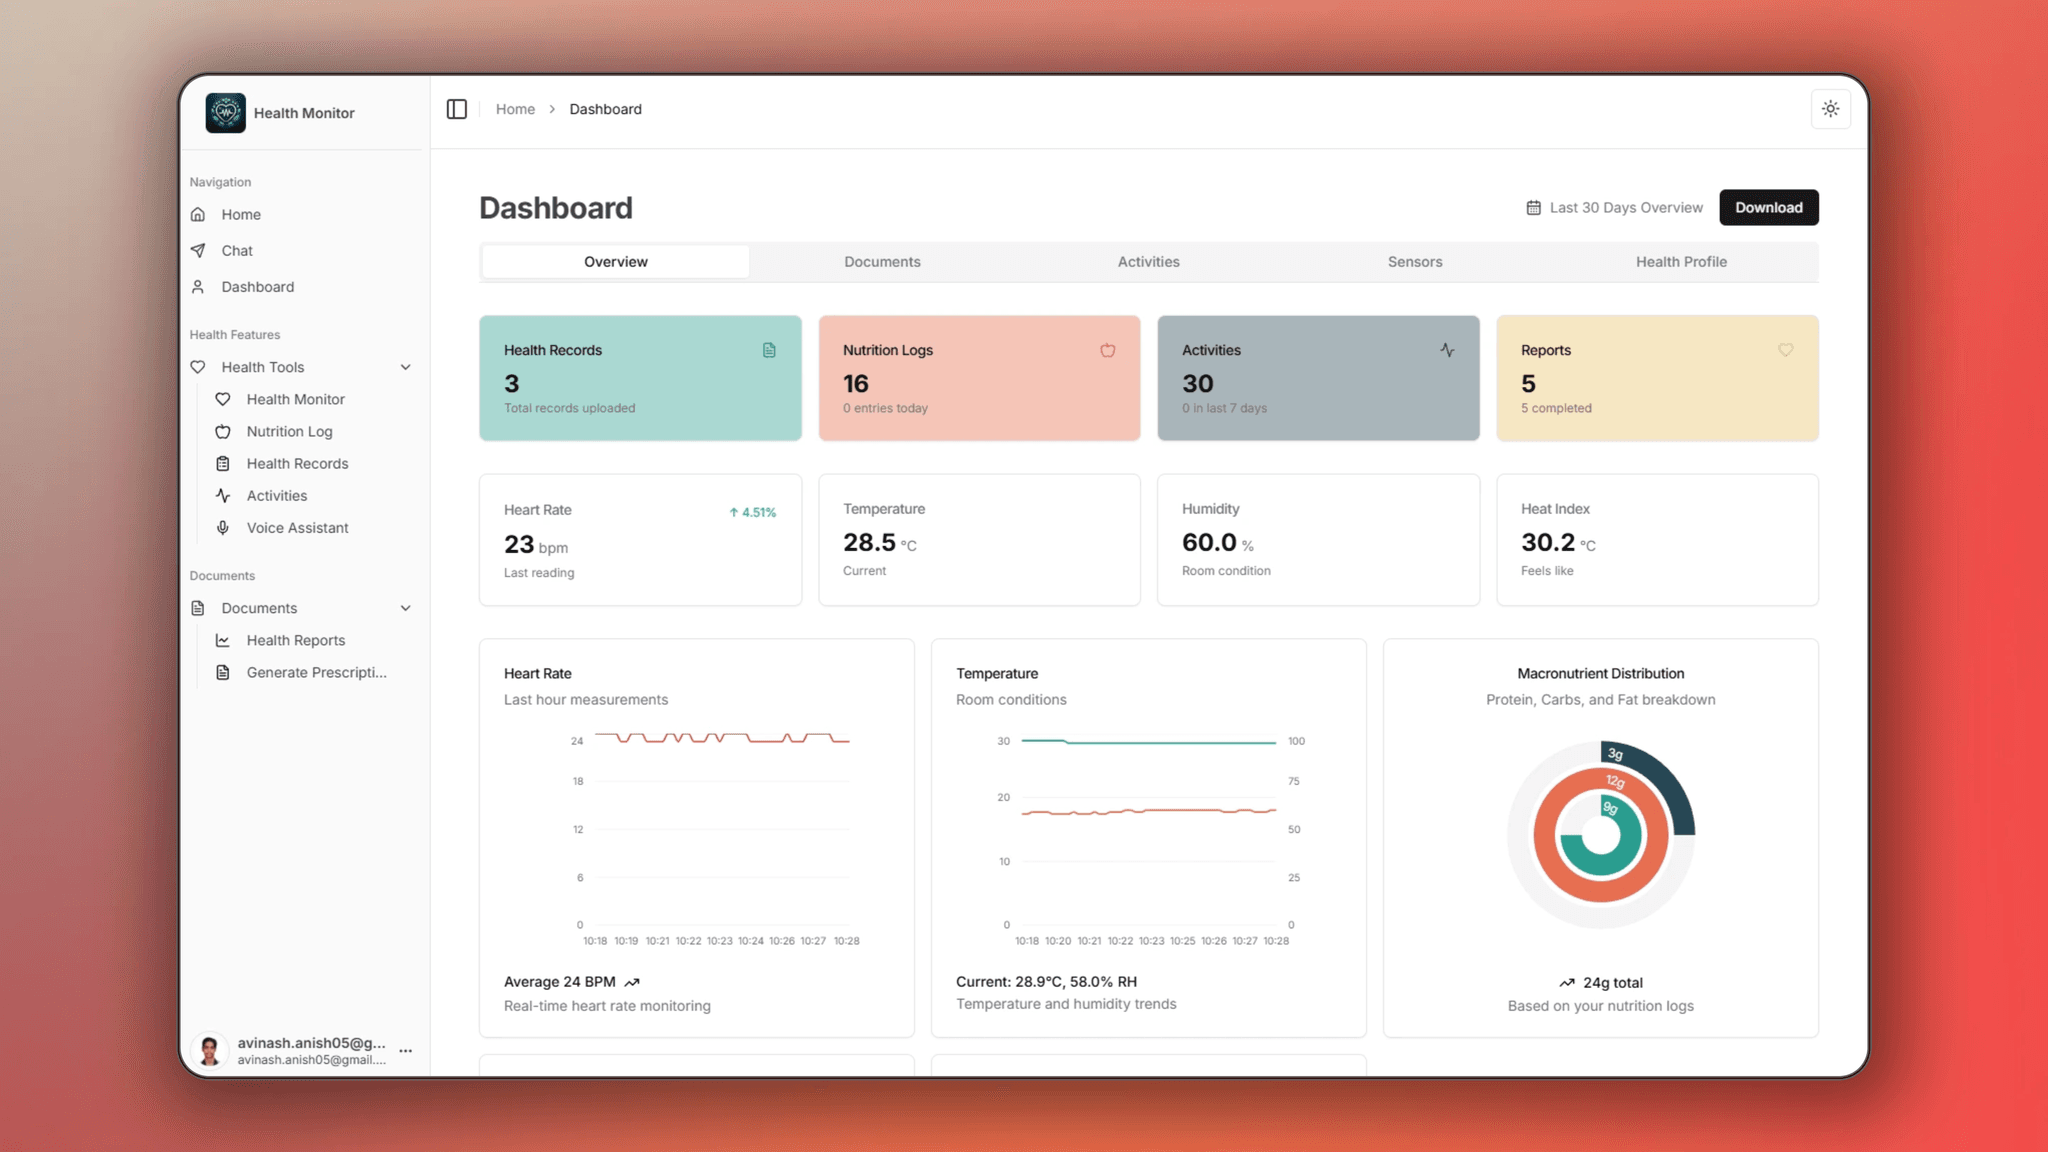Open the Health Profile tab
Viewport: 2048px width, 1152px height.
(1681, 262)
